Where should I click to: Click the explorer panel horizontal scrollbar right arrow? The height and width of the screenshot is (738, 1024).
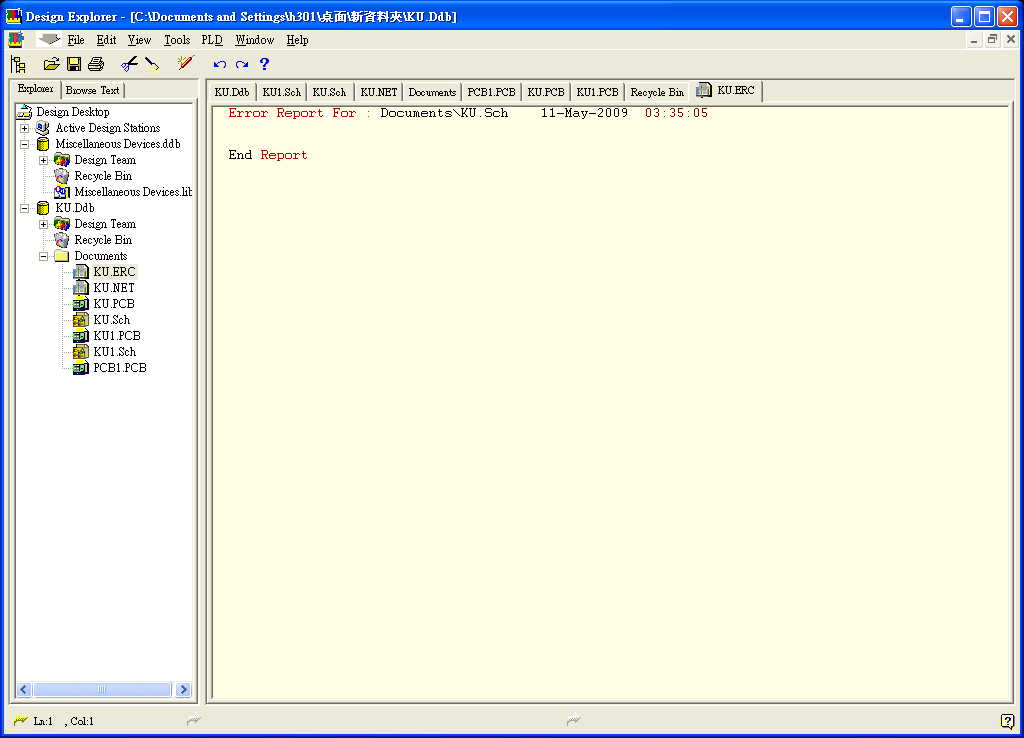pos(183,690)
